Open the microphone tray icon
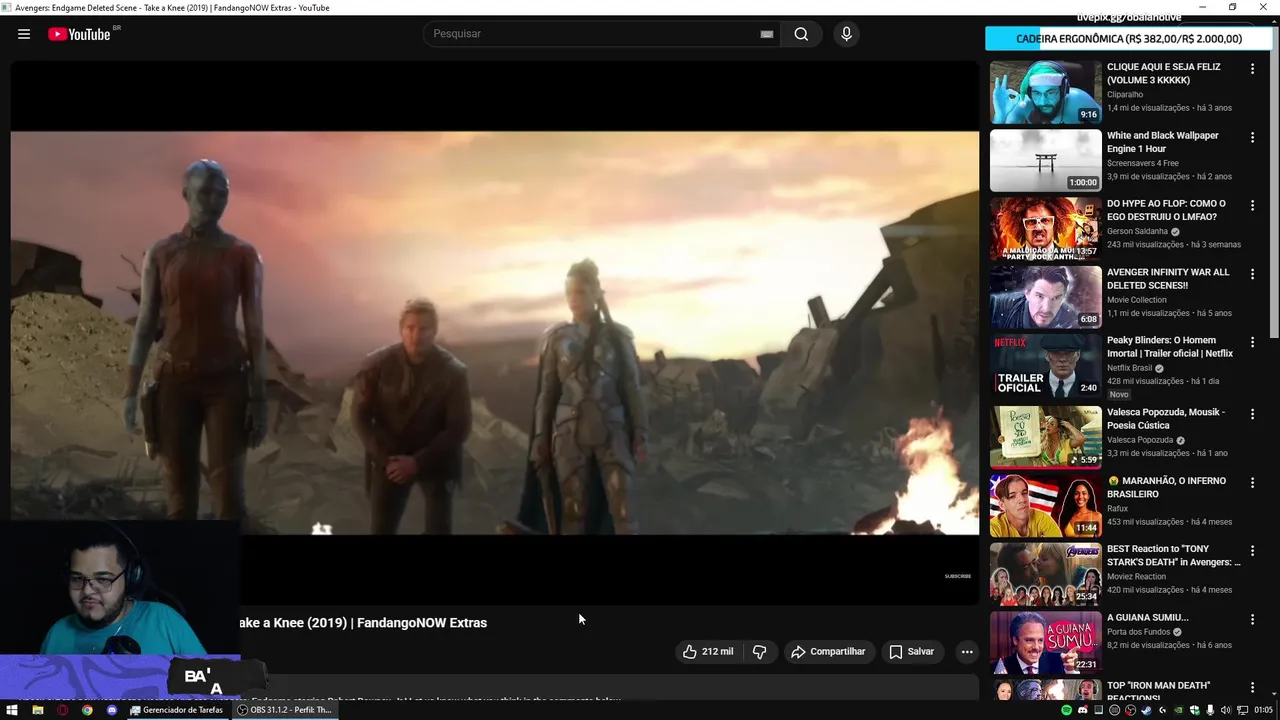Screen dimensions: 1280x720 click(x=1210, y=710)
